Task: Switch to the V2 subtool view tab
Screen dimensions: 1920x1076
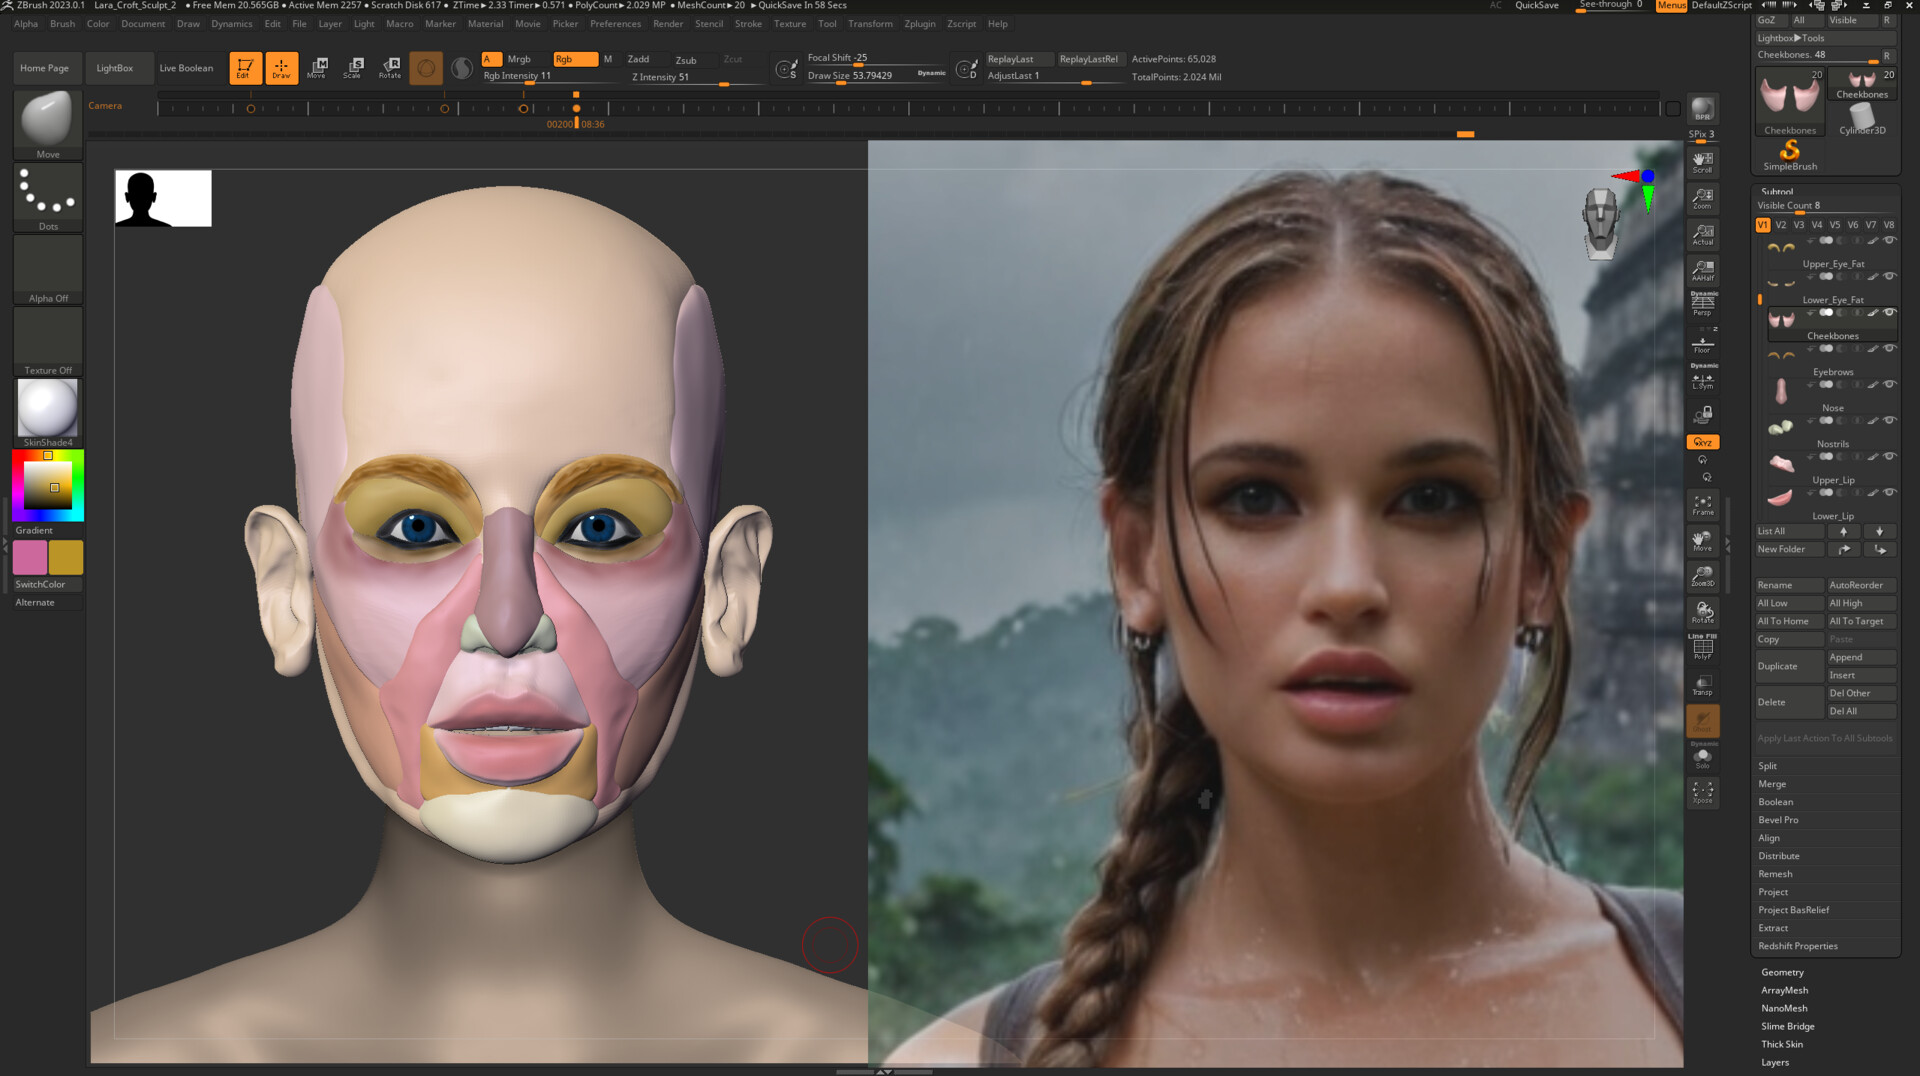Action: point(1781,225)
